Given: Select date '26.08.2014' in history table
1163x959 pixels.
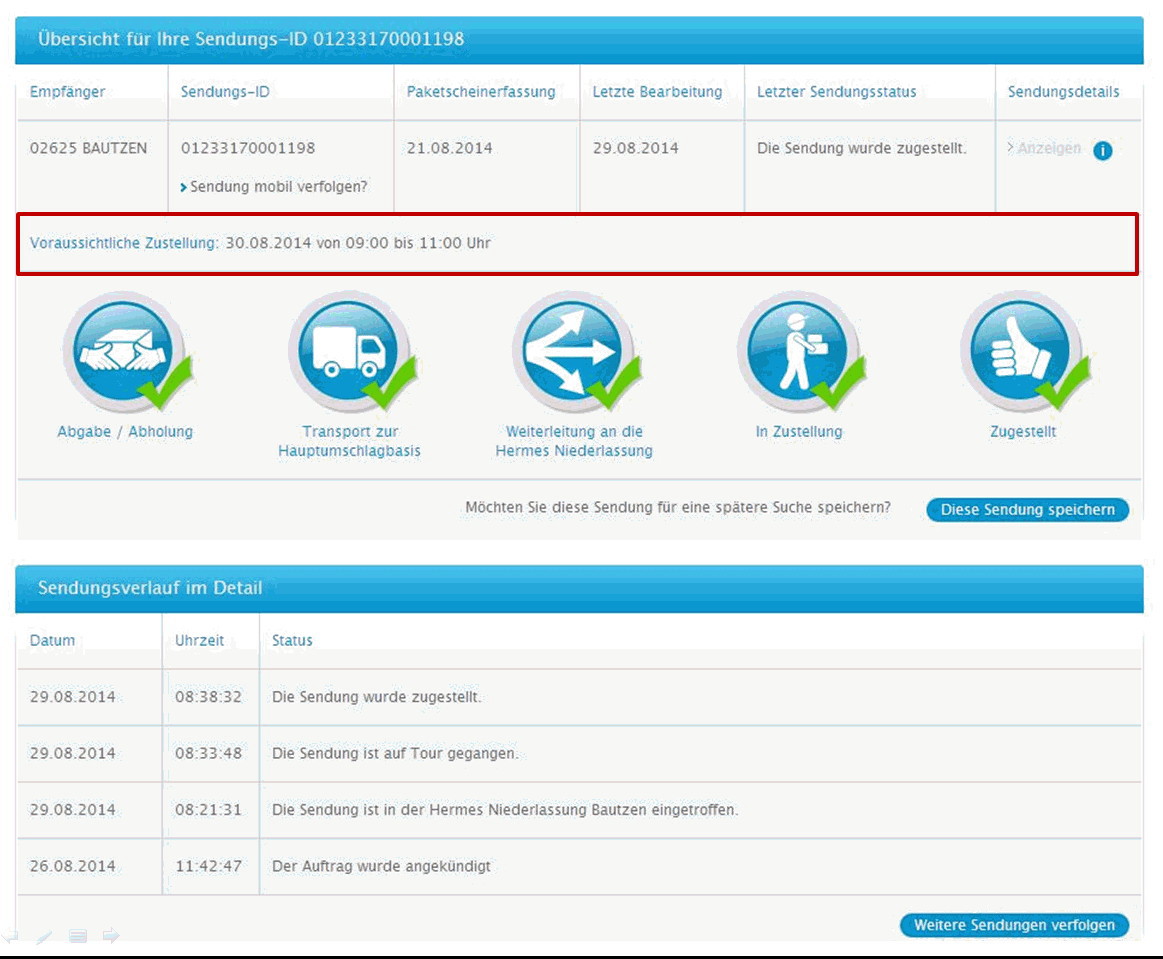Looking at the screenshot, I should [x=73, y=866].
